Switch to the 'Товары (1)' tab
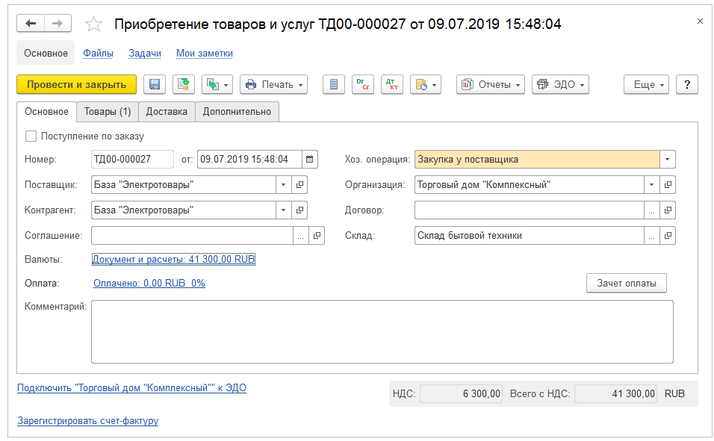 coord(106,111)
